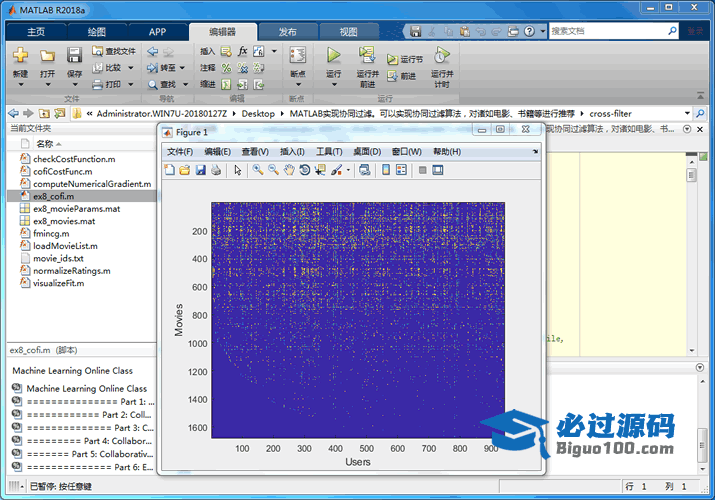Viewport: 715px width, 500px height.
Task: Switch to the APP tab
Action: (x=157, y=31)
